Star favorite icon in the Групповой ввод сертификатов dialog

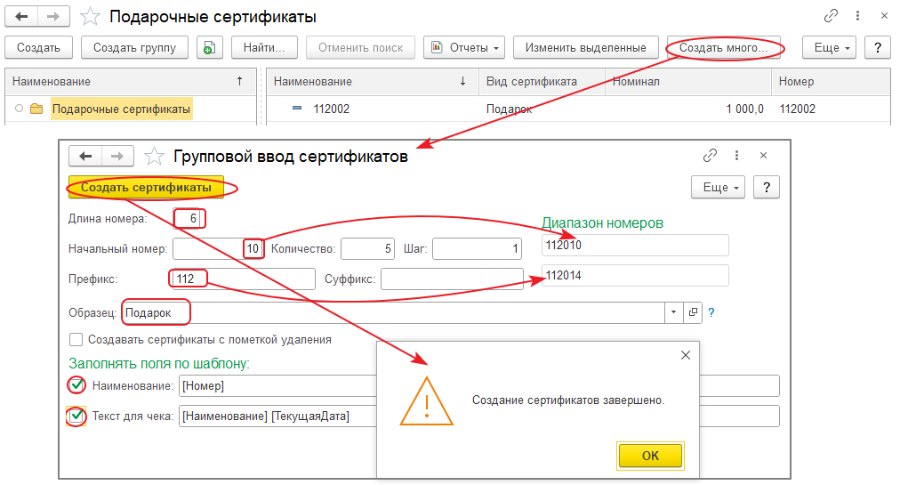tap(154, 156)
